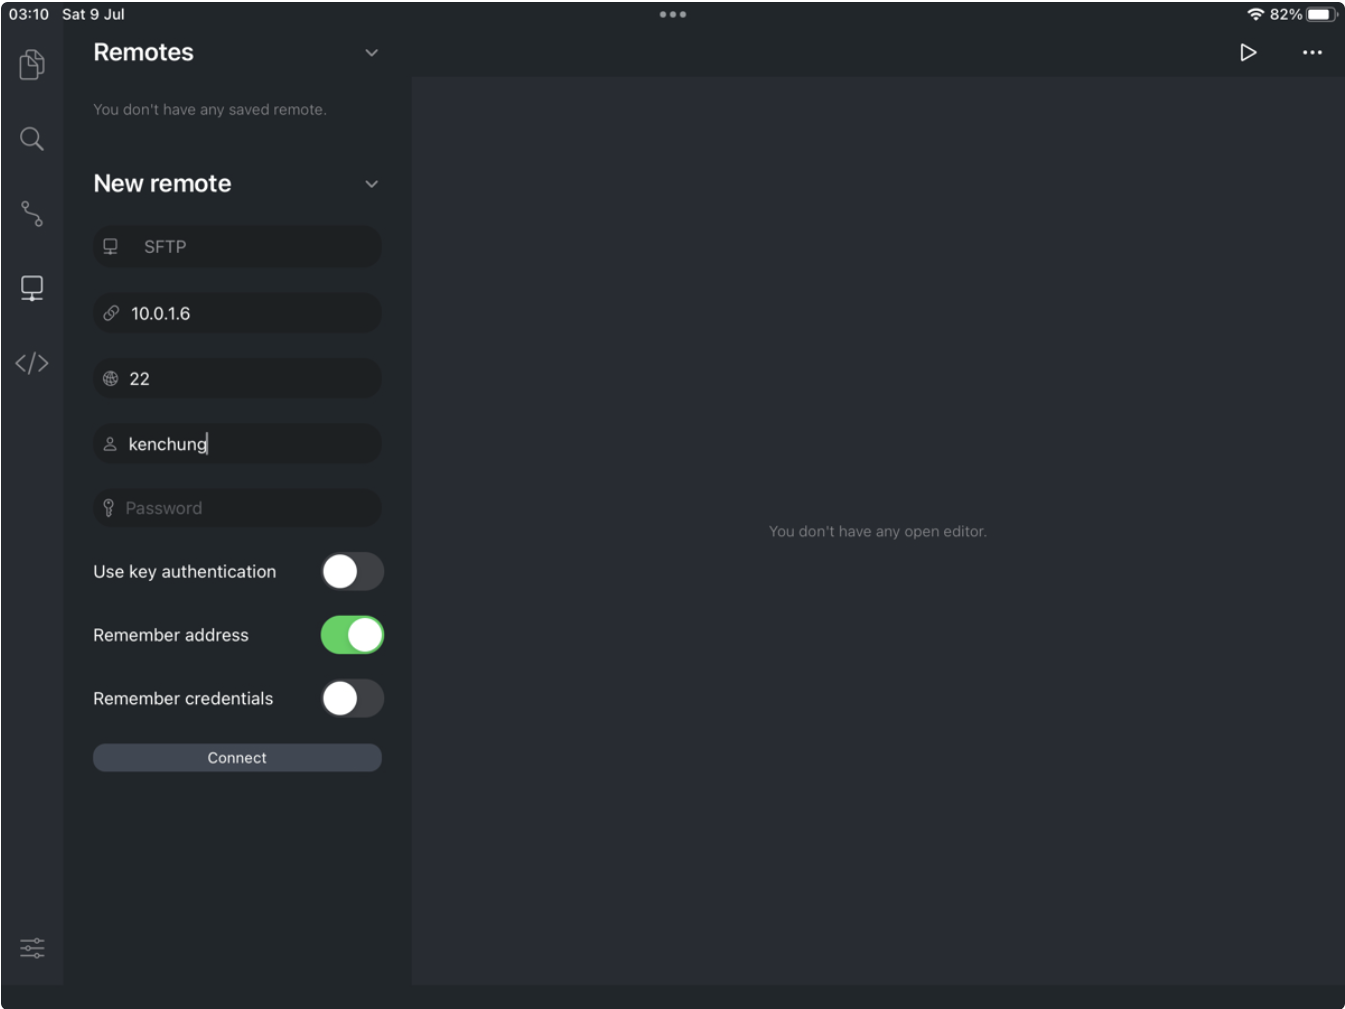Viewport: 1345px width, 1009px height.
Task: Open the Source Control sidebar icon
Action: 32,213
